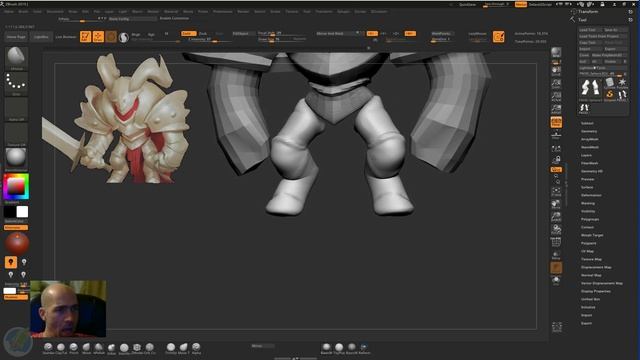Click the Actual size icon

556,96
